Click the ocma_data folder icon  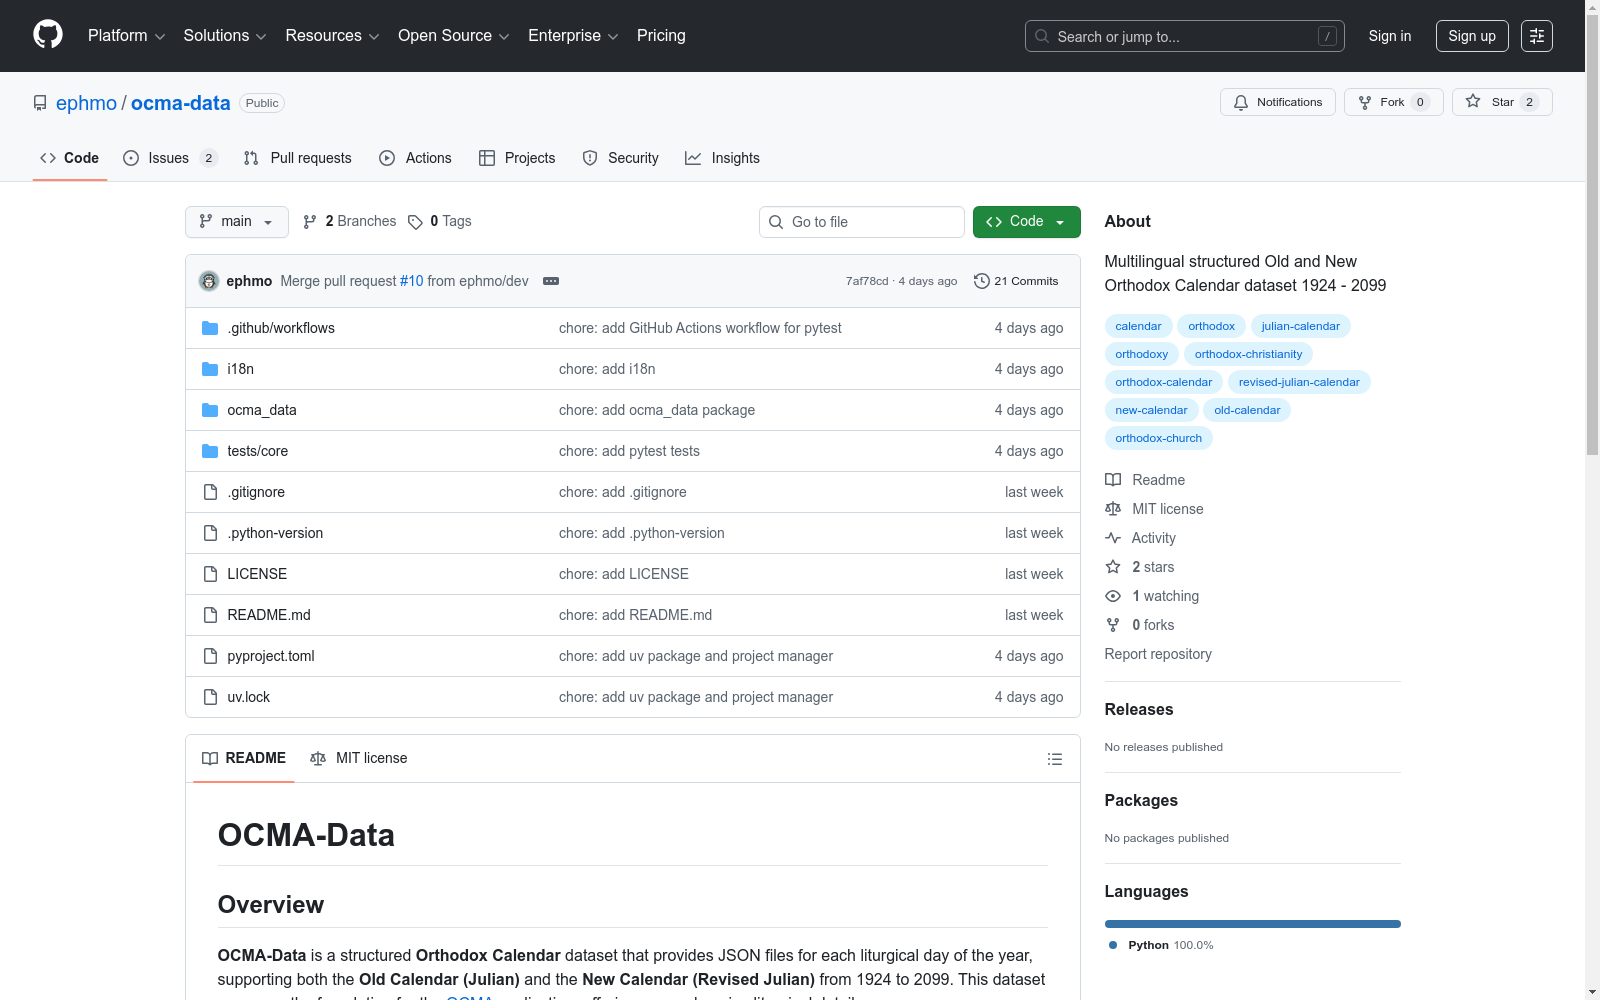tap(210, 410)
